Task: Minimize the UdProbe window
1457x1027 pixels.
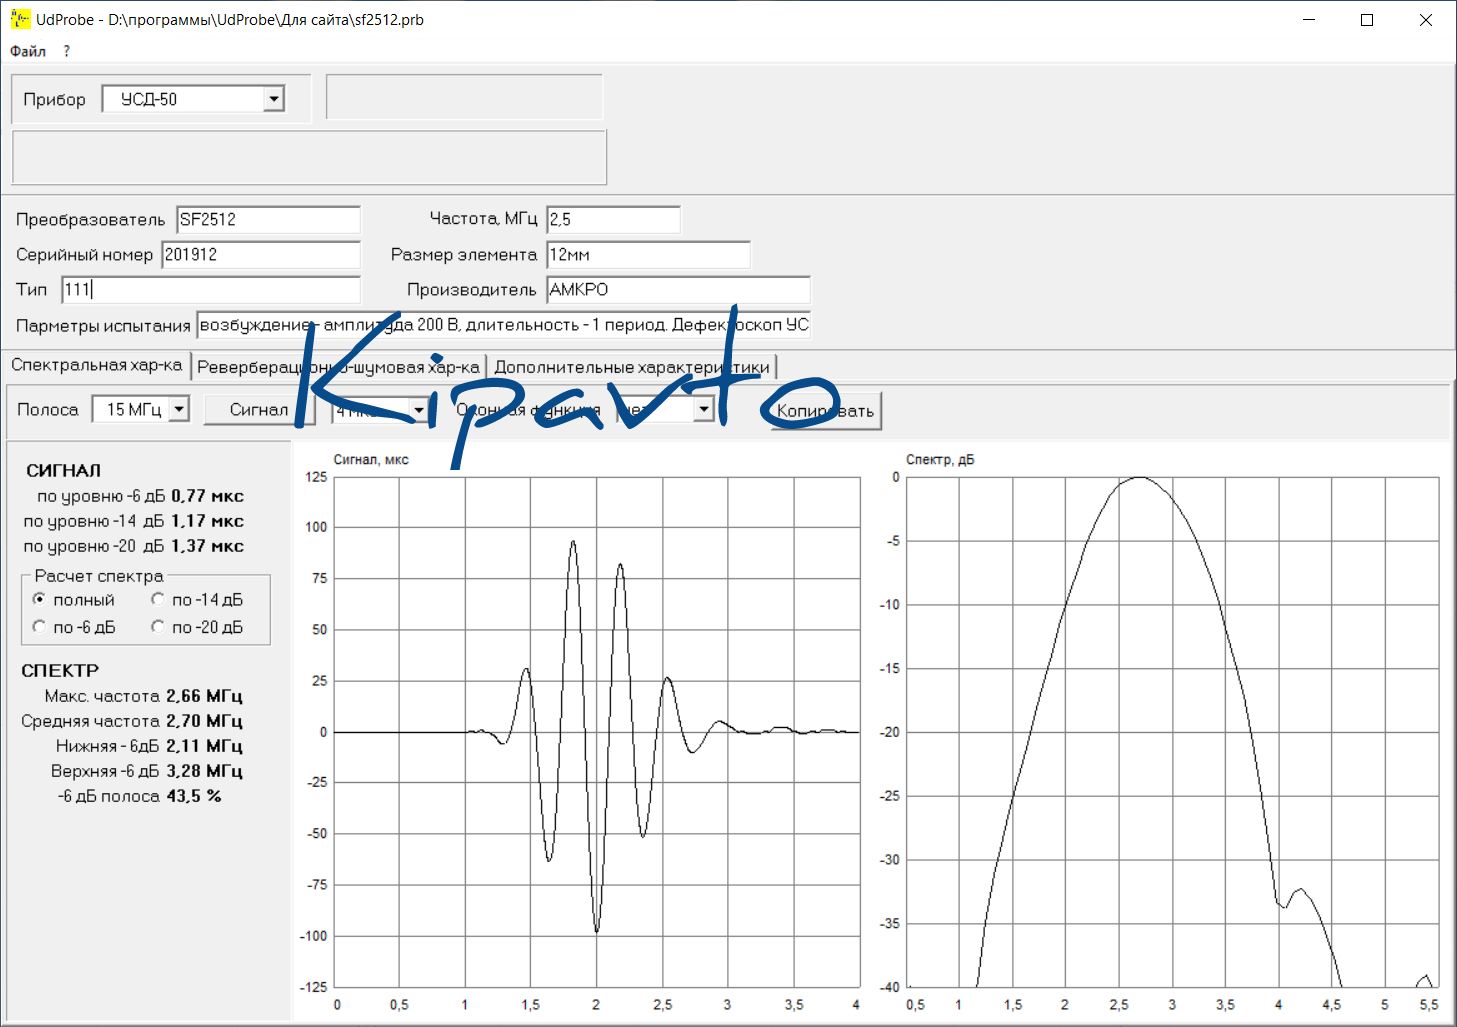Action: [1310, 20]
